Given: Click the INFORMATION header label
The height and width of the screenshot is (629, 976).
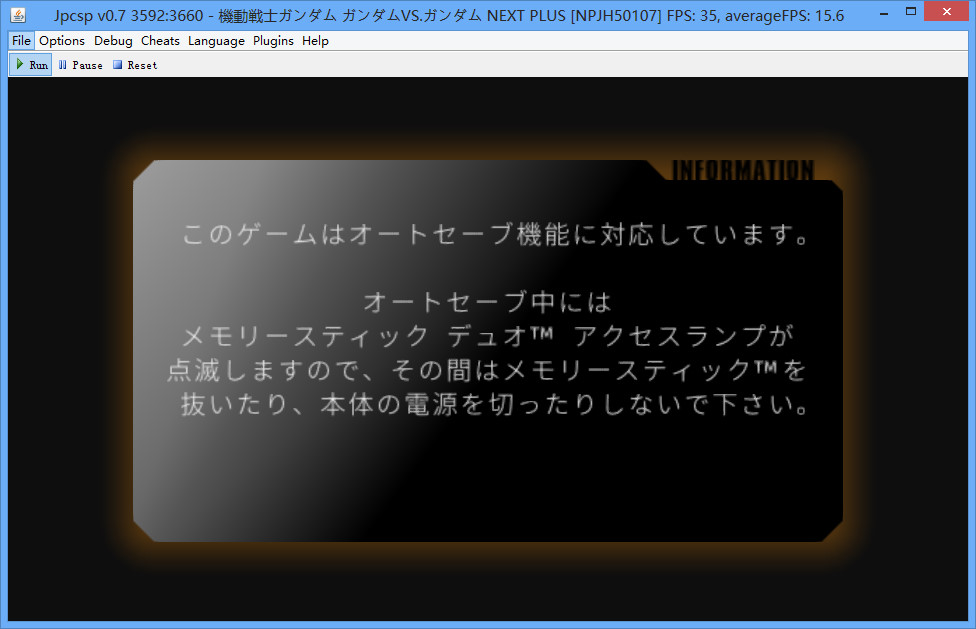Looking at the screenshot, I should pos(743,171).
